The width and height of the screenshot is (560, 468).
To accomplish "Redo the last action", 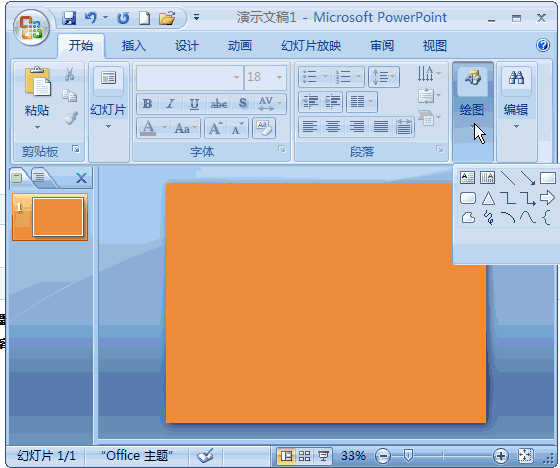I will [123, 18].
